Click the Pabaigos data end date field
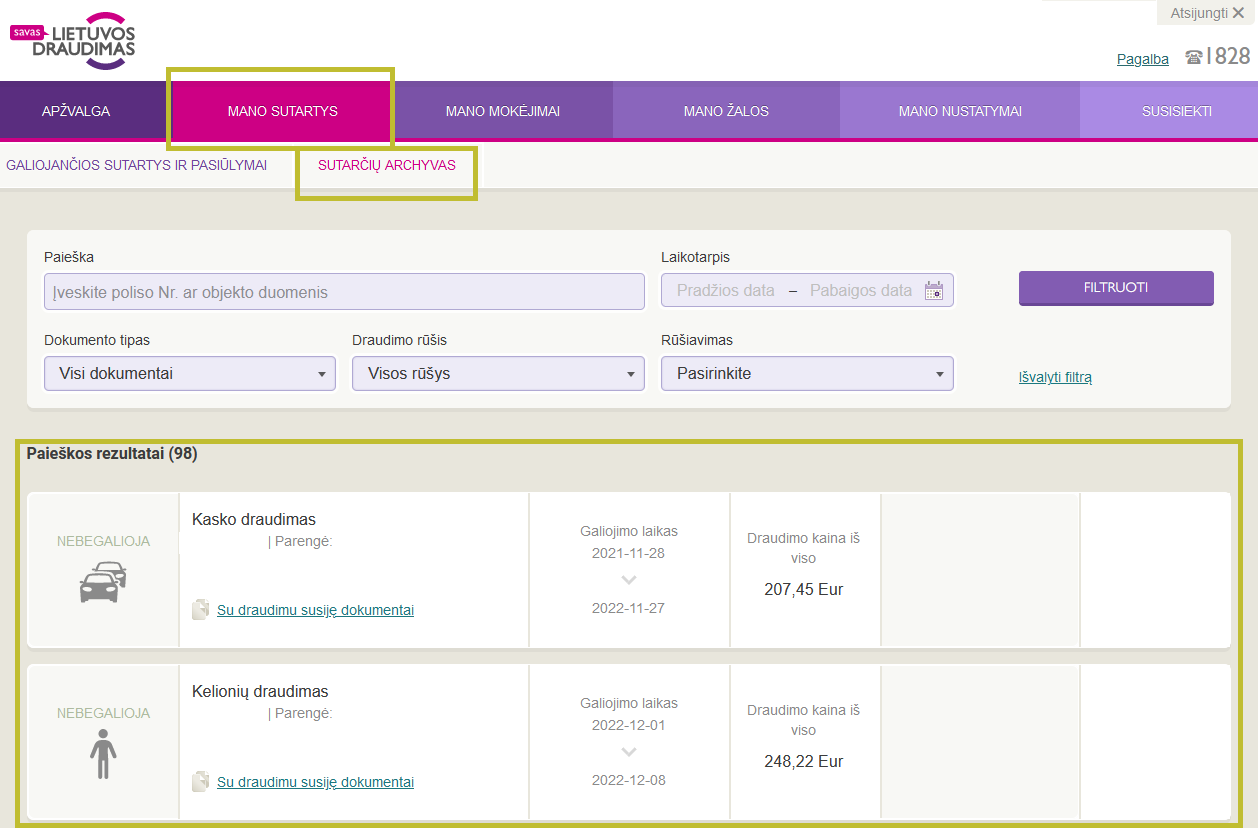 861,291
